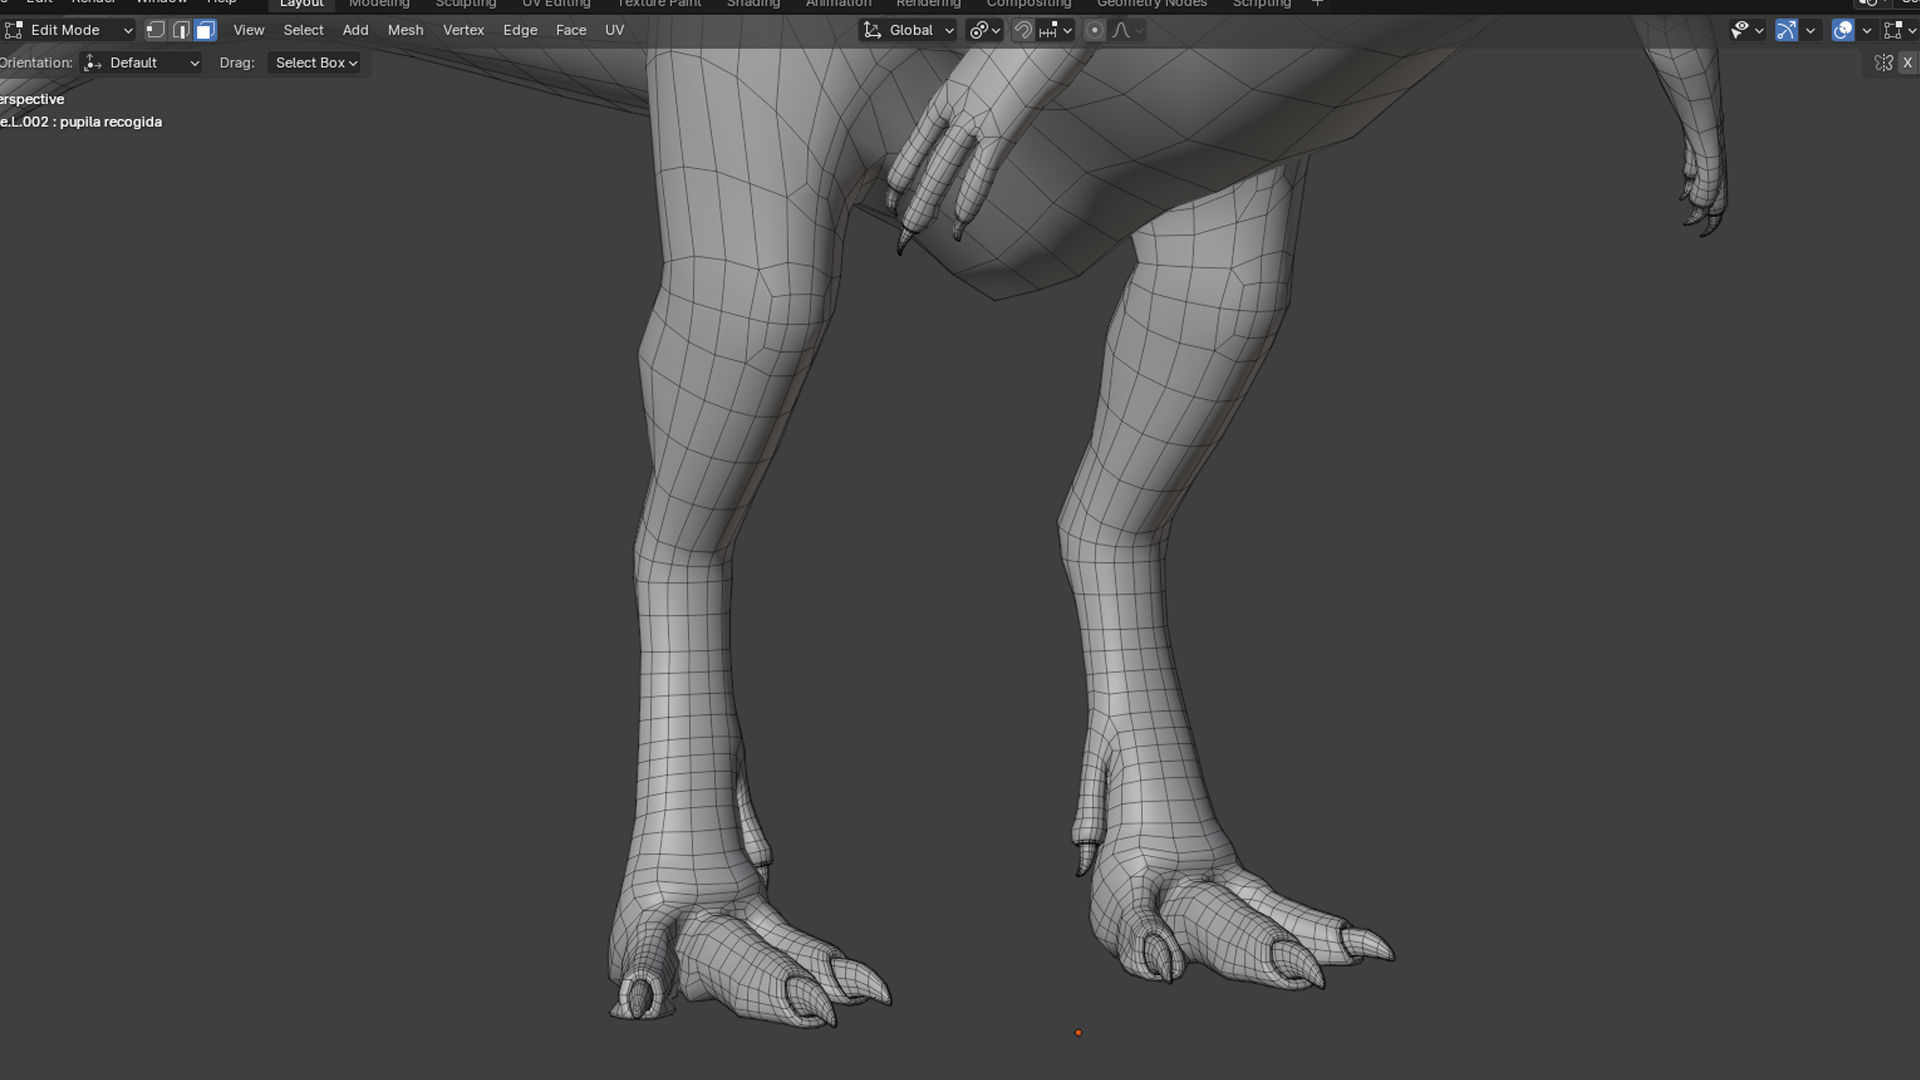
Task: Switch to vertex select mode
Action: click(x=155, y=30)
